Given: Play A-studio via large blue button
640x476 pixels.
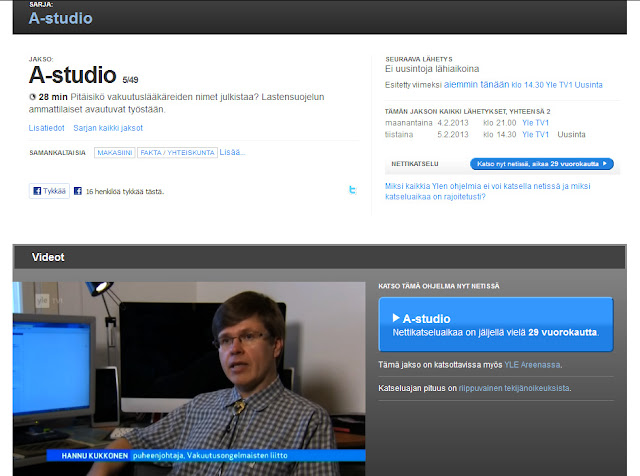Looking at the screenshot, I should pos(496,324).
